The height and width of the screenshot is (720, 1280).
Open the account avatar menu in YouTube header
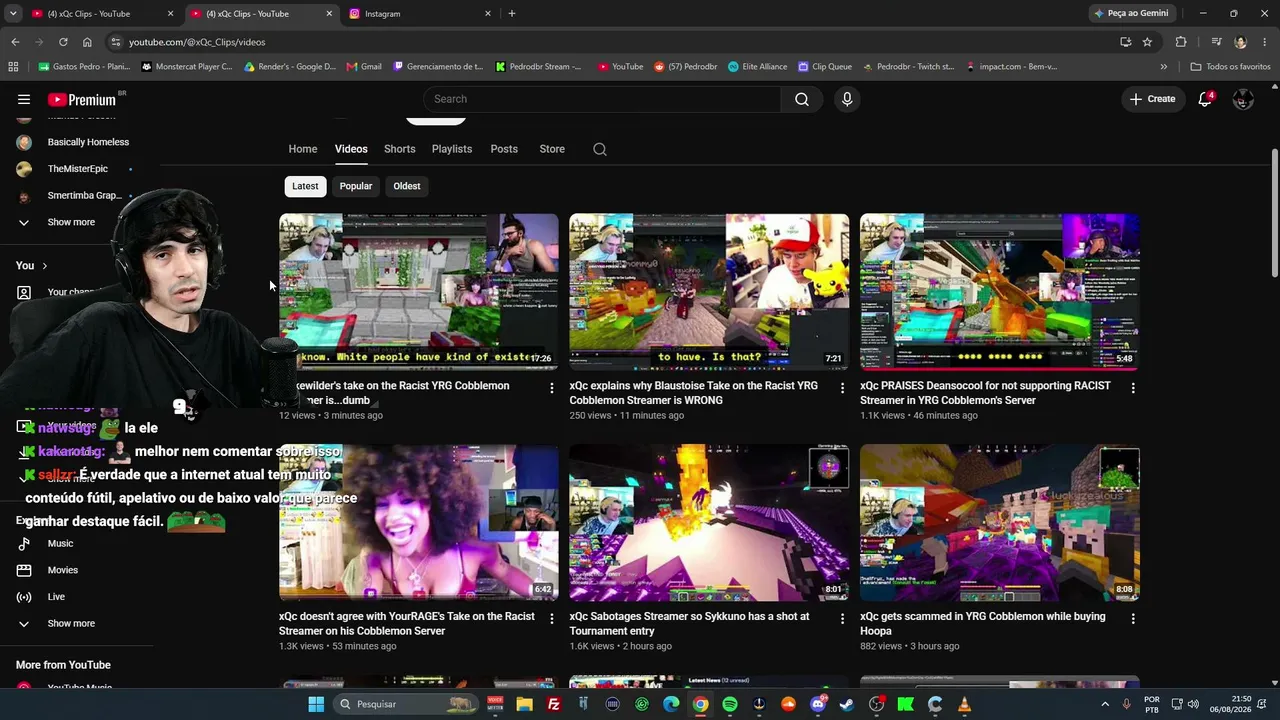1243,99
